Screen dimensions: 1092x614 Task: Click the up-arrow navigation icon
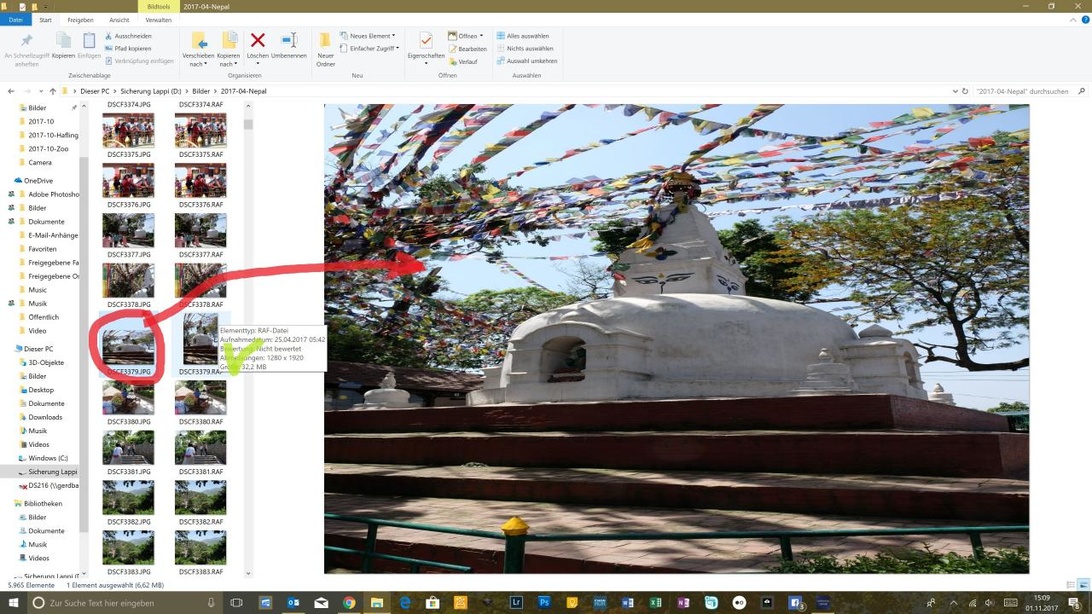[53, 91]
